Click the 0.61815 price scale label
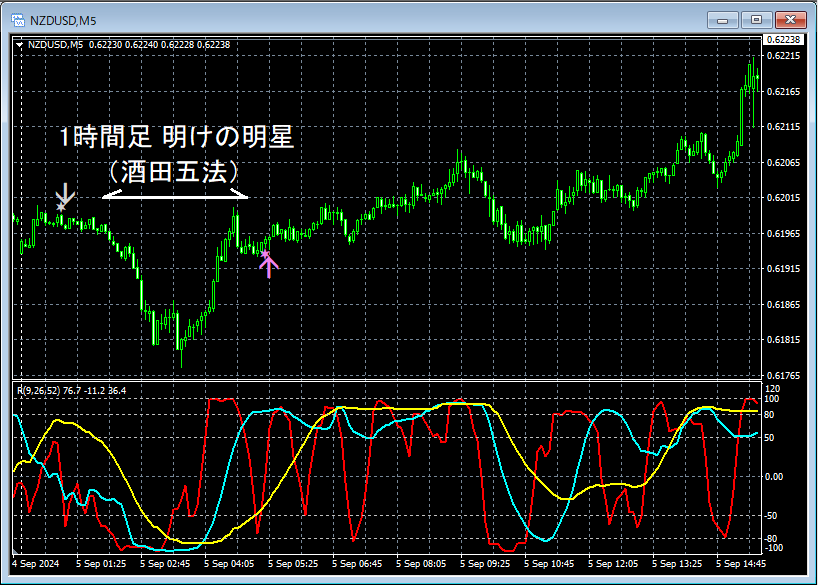The width and height of the screenshot is (819, 585). click(x=785, y=340)
